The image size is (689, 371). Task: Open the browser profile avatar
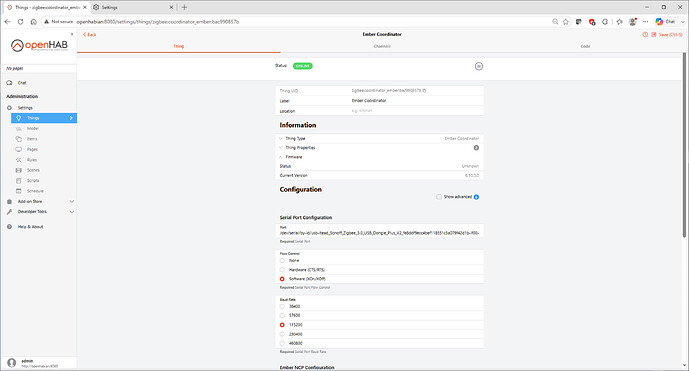tap(633, 22)
